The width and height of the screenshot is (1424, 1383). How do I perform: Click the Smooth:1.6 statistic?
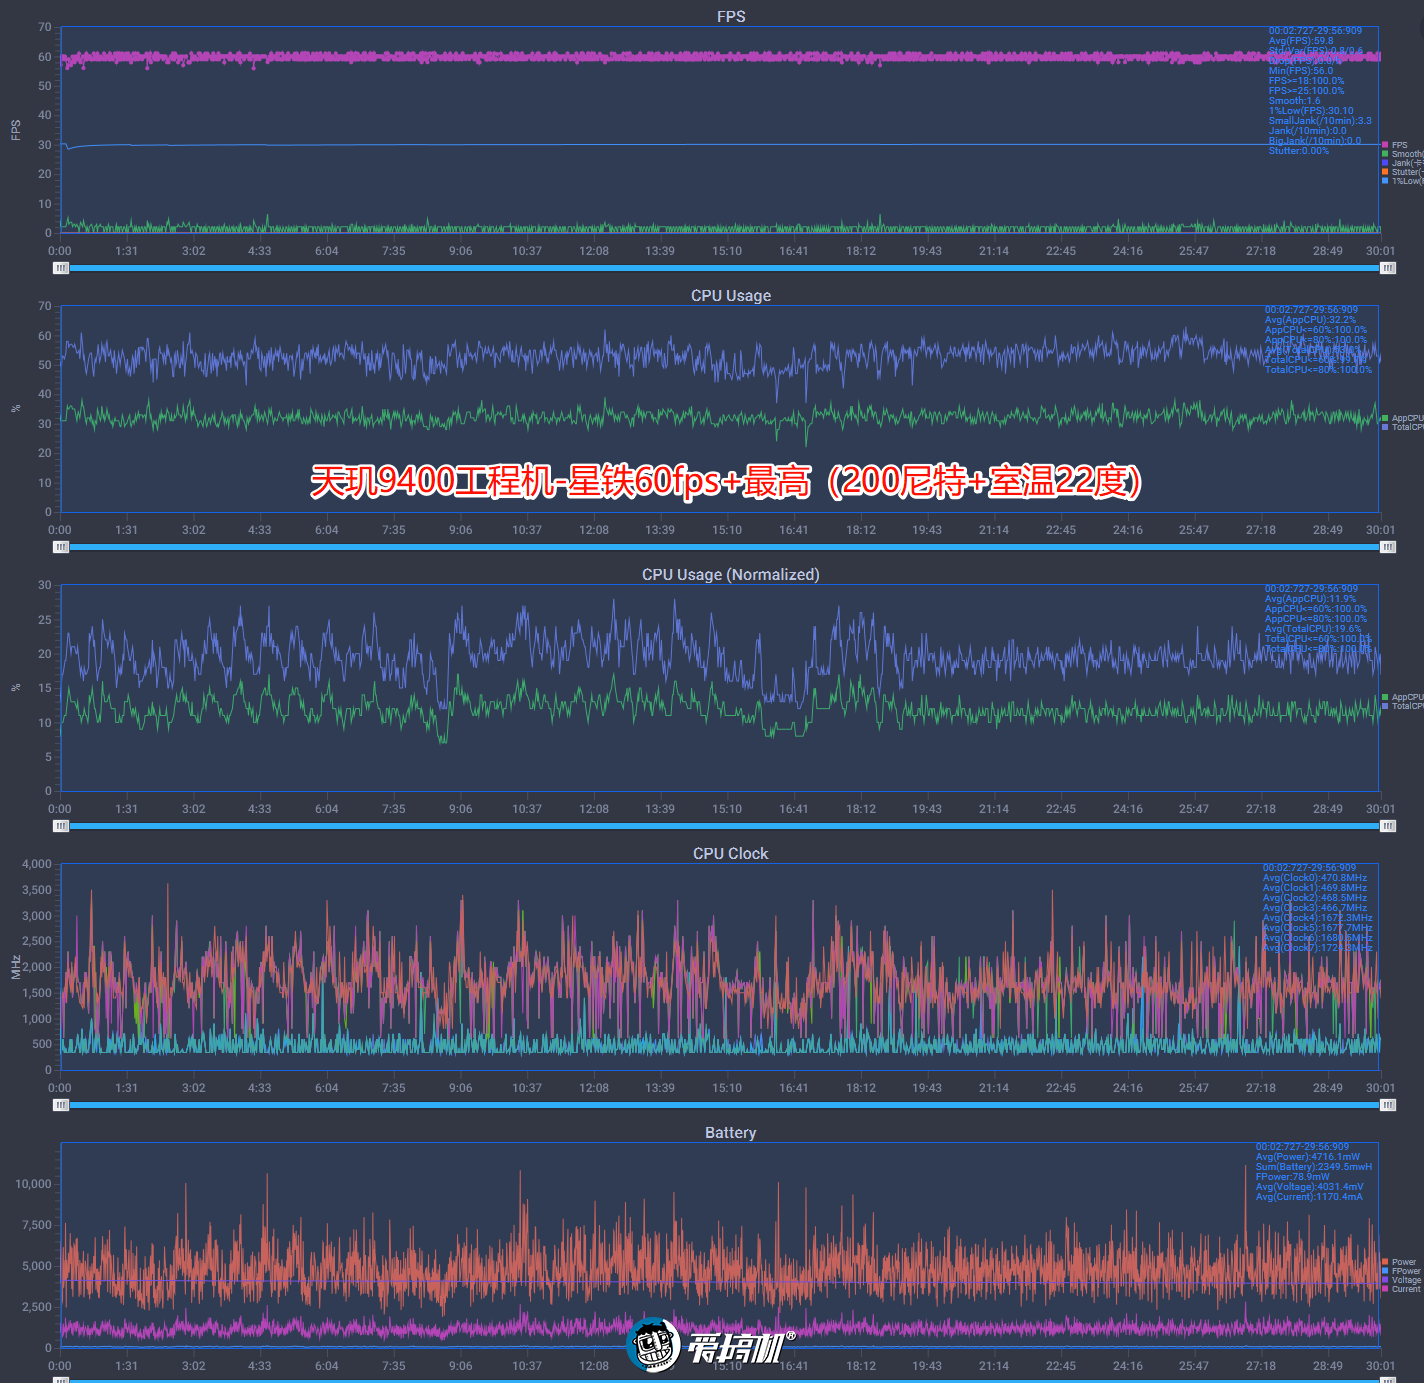click(1294, 101)
